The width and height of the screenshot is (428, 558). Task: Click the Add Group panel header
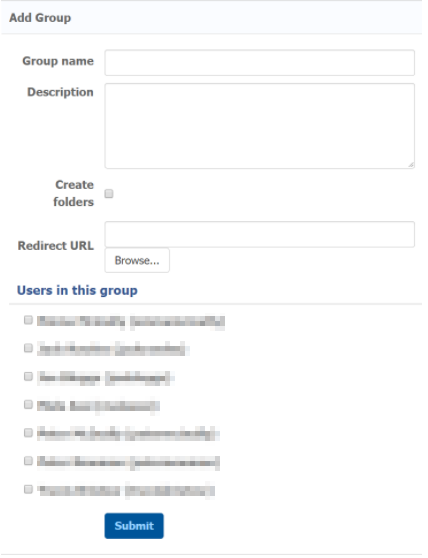click(214, 18)
